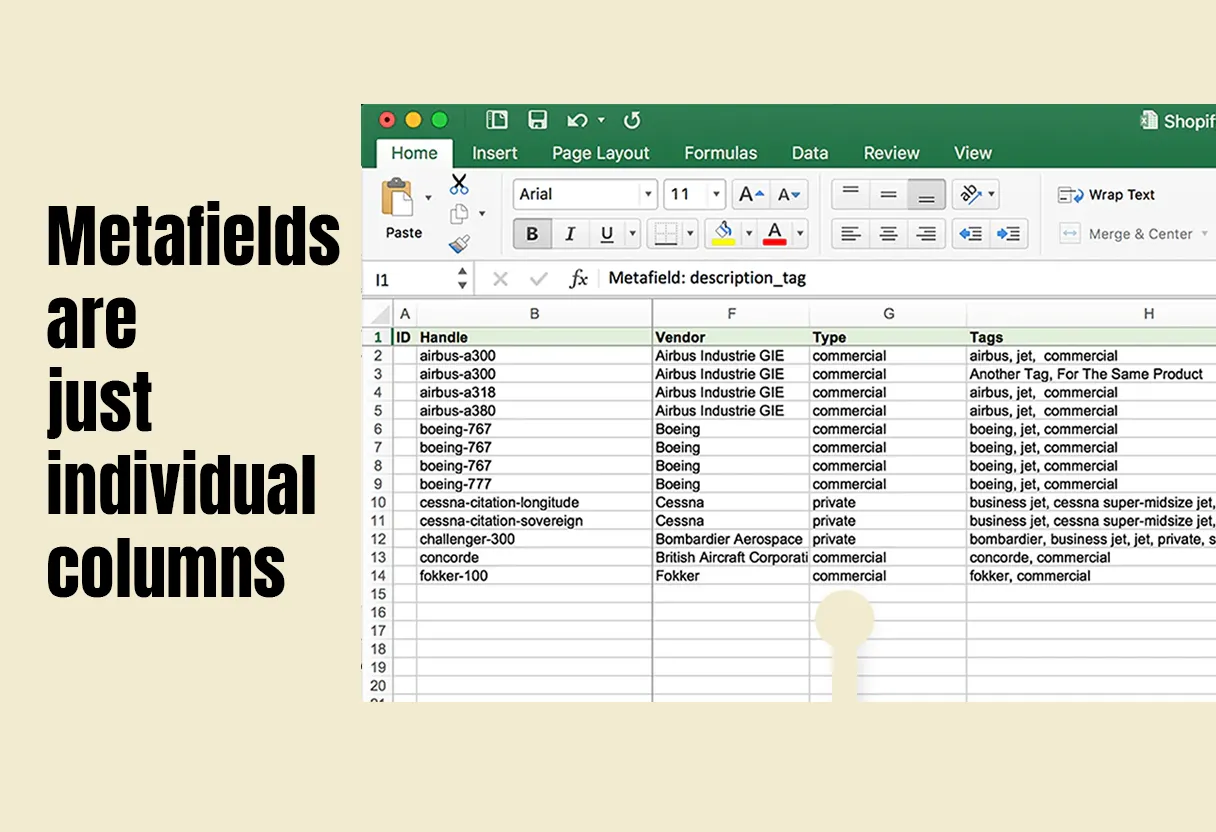Click the Undo arrow icon
Image resolution: width=1216 pixels, height=832 pixels.
(x=577, y=120)
